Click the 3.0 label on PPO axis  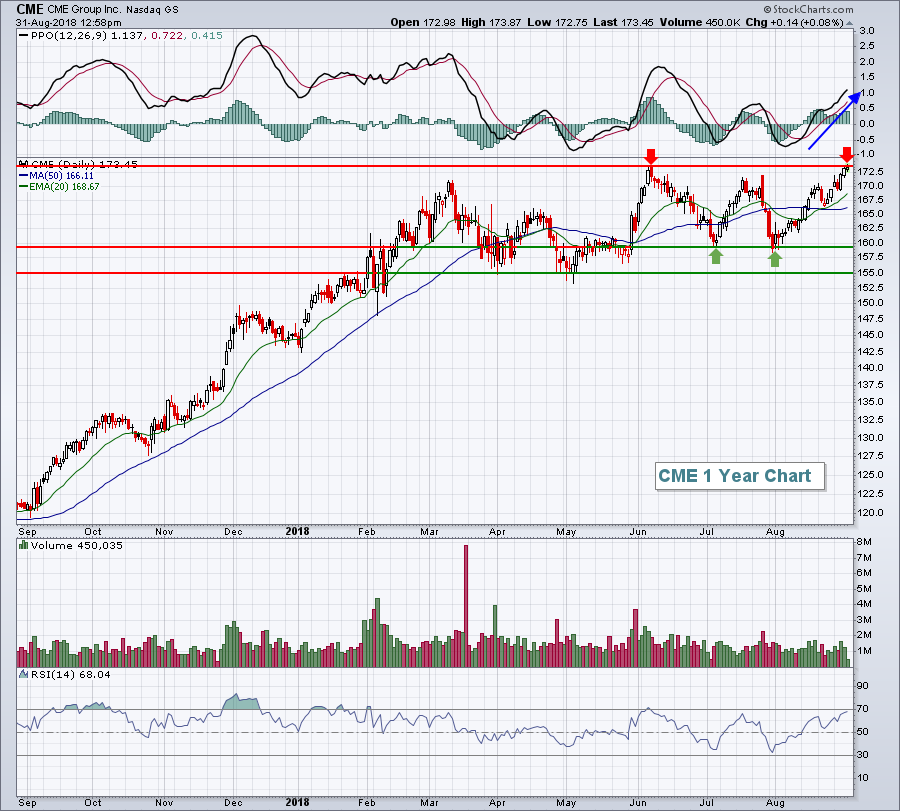867,31
